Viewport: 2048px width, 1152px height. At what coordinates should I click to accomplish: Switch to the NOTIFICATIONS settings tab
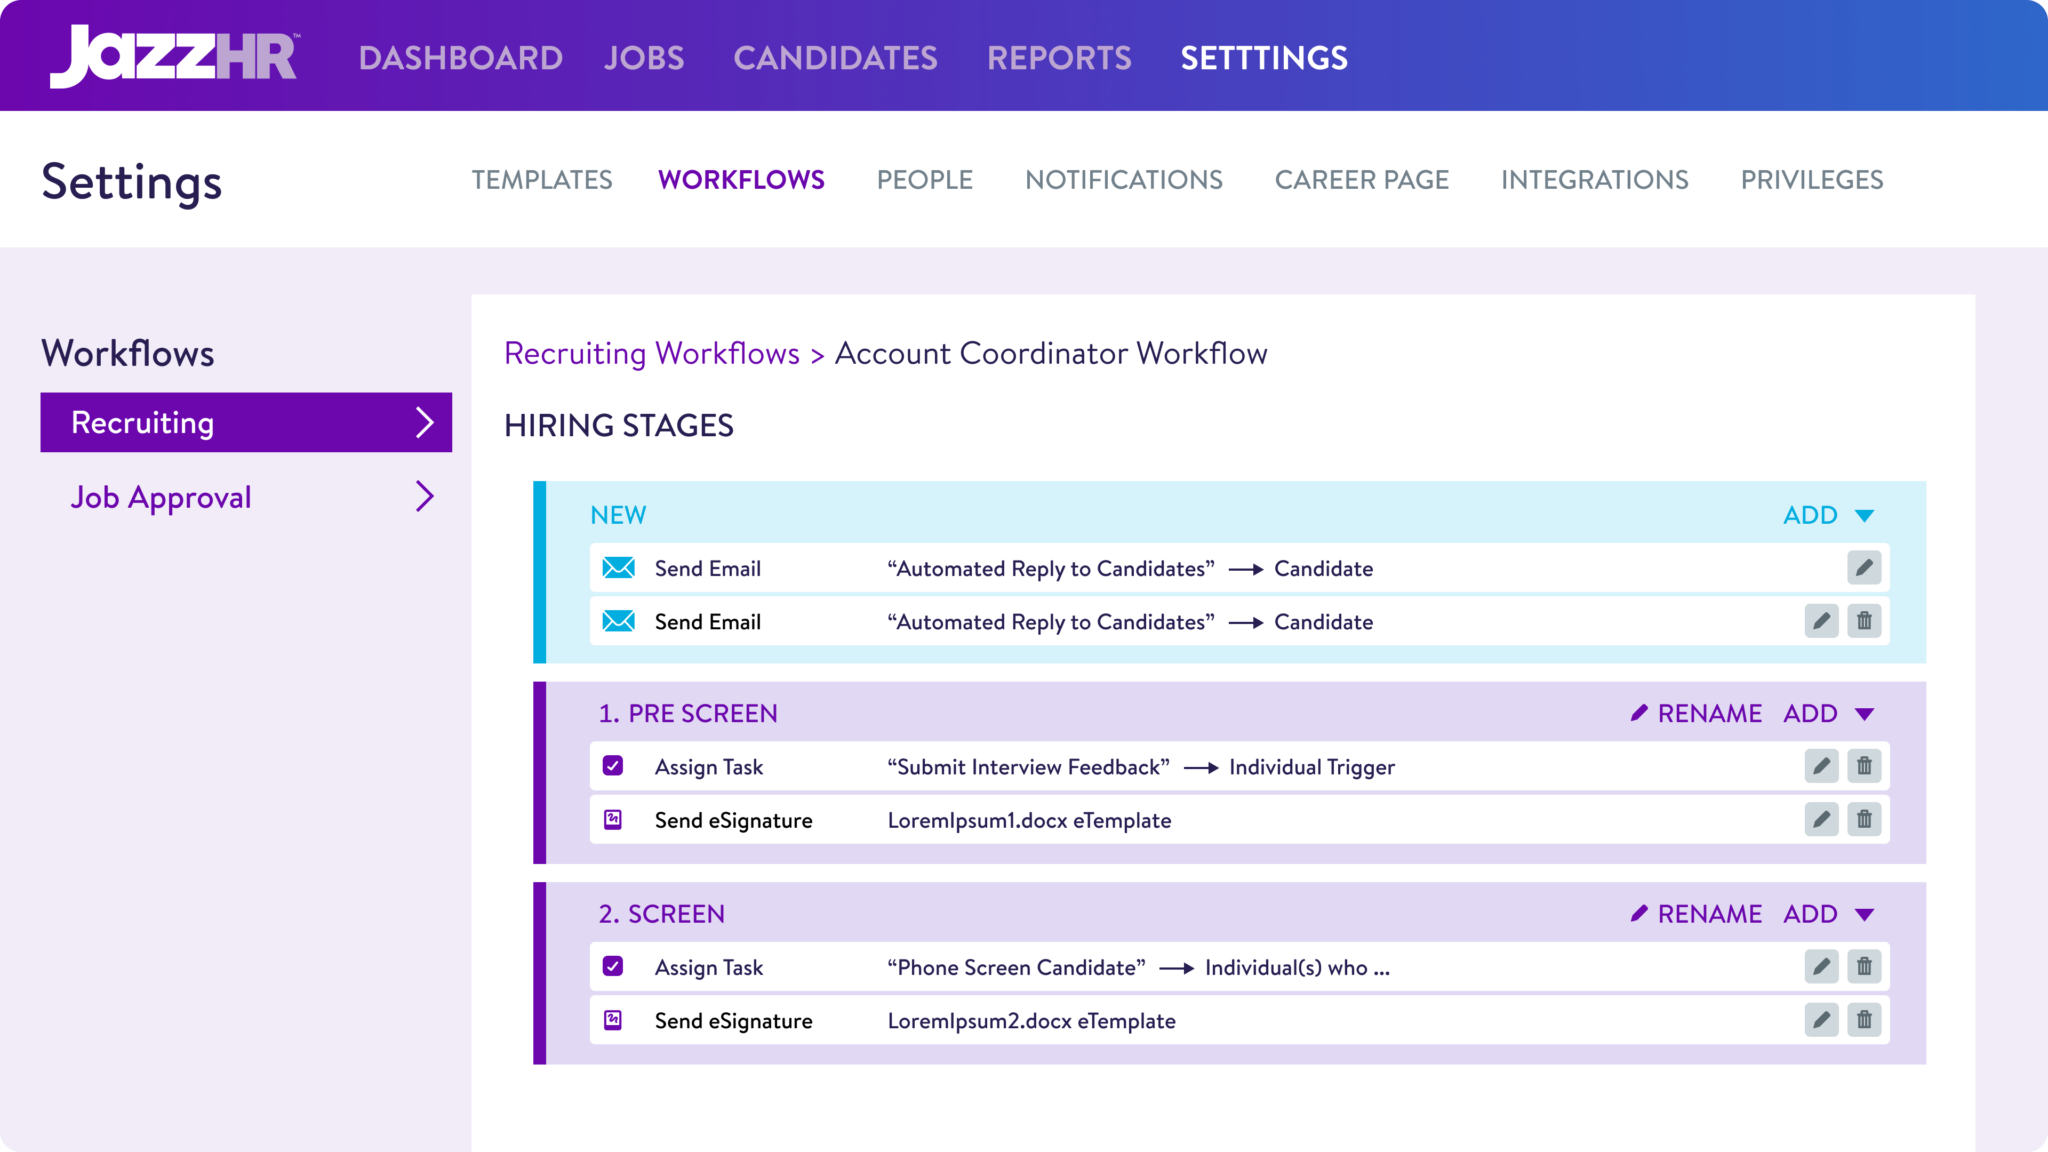(1123, 180)
